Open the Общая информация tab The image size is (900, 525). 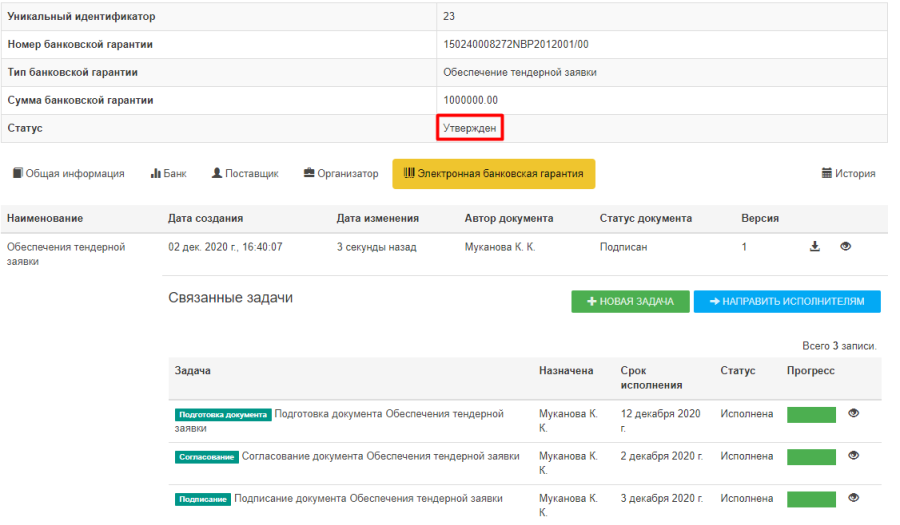click(68, 174)
